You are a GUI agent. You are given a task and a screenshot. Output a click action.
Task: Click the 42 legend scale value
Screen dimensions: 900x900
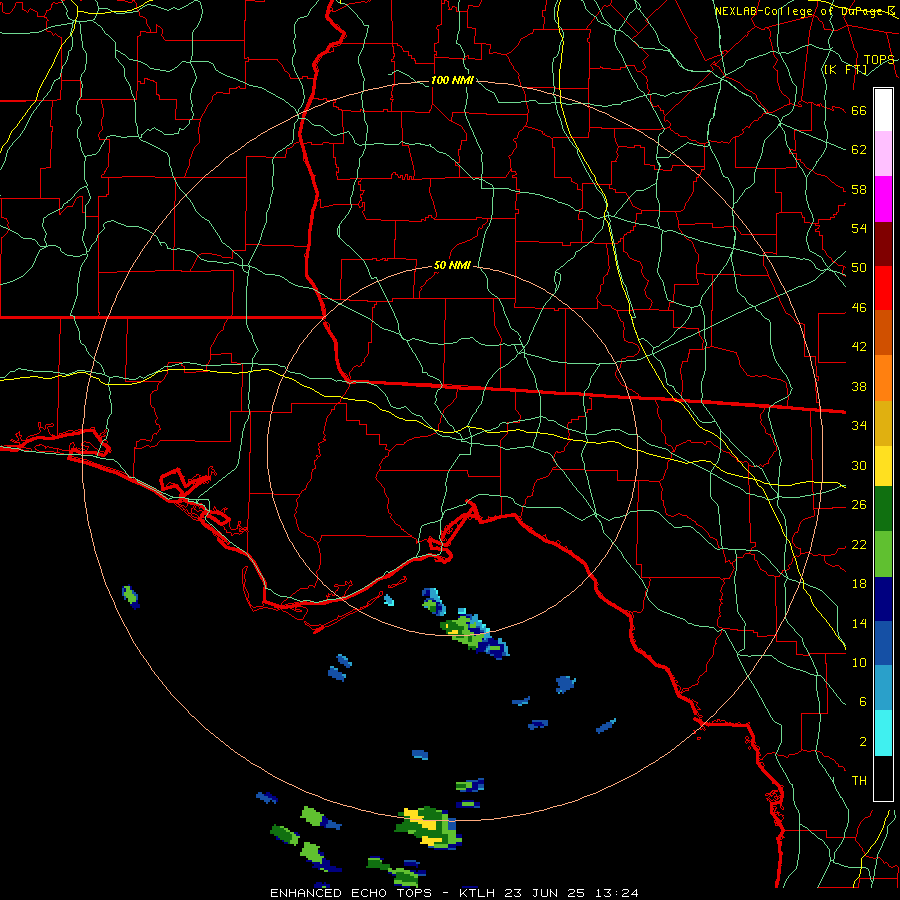coord(859,346)
